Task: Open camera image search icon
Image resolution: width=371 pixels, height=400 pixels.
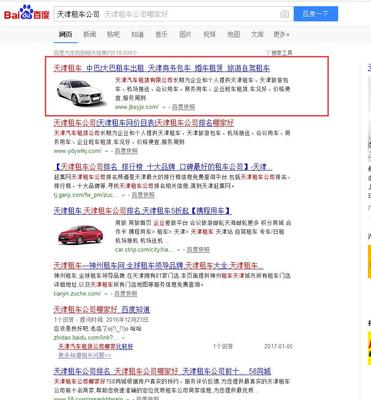Action: [x=284, y=14]
